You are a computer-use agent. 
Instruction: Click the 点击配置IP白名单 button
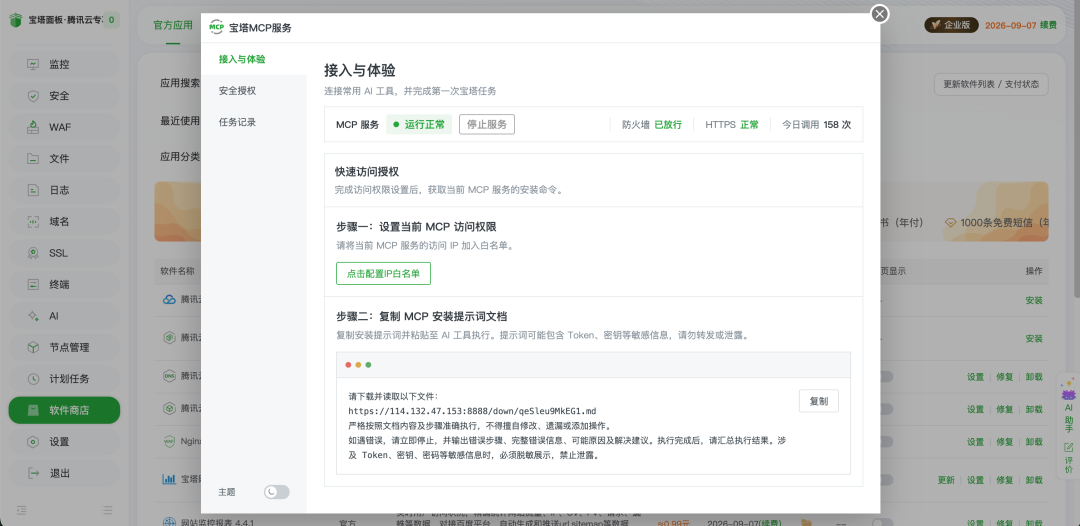point(384,273)
